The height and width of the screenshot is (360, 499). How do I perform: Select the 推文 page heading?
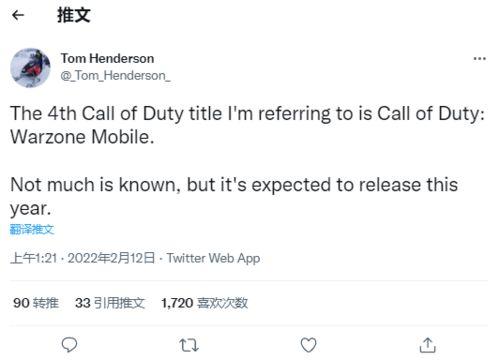[74, 15]
